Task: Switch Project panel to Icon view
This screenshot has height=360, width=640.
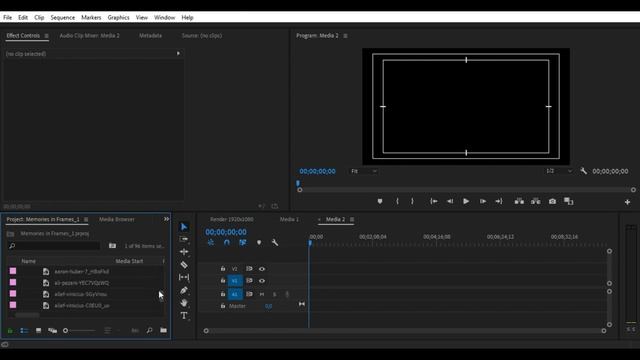Action: click(38, 330)
